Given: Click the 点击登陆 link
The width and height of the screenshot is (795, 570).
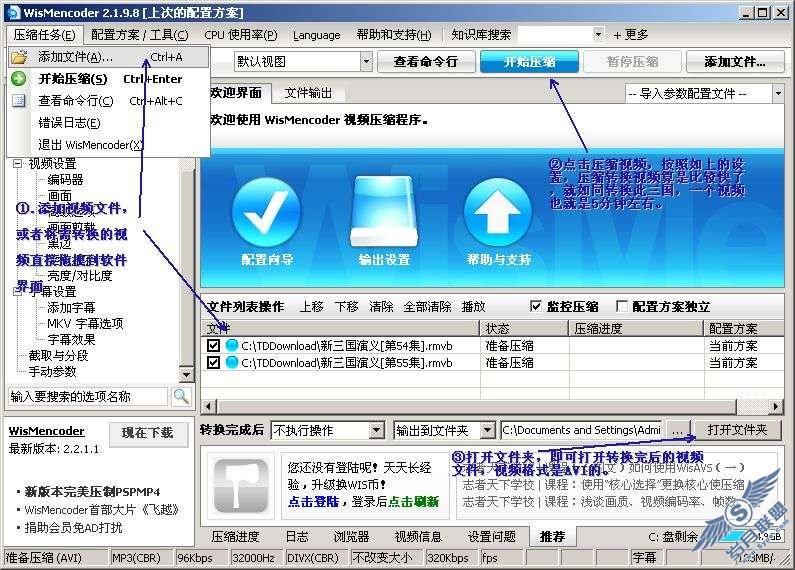Looking at the screenshot, I should click(x=313, y=502).
